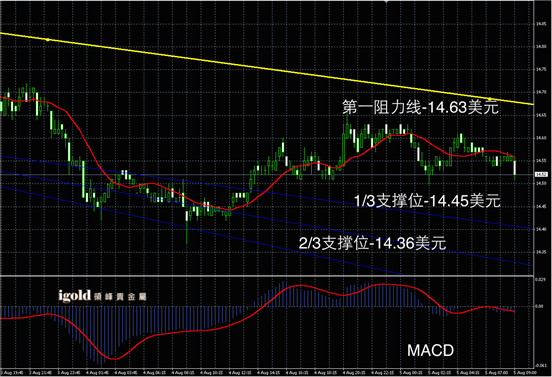Select the yellow descending resistance trendline

tap(266, 69)
